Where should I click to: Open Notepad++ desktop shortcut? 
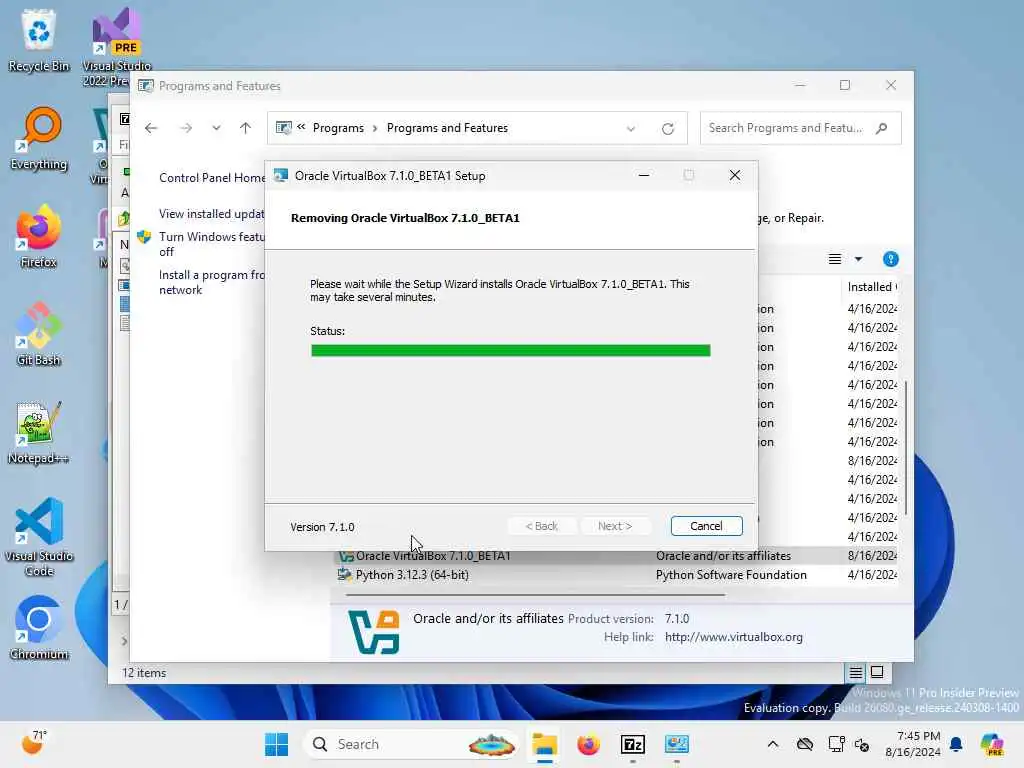(39, 432)
